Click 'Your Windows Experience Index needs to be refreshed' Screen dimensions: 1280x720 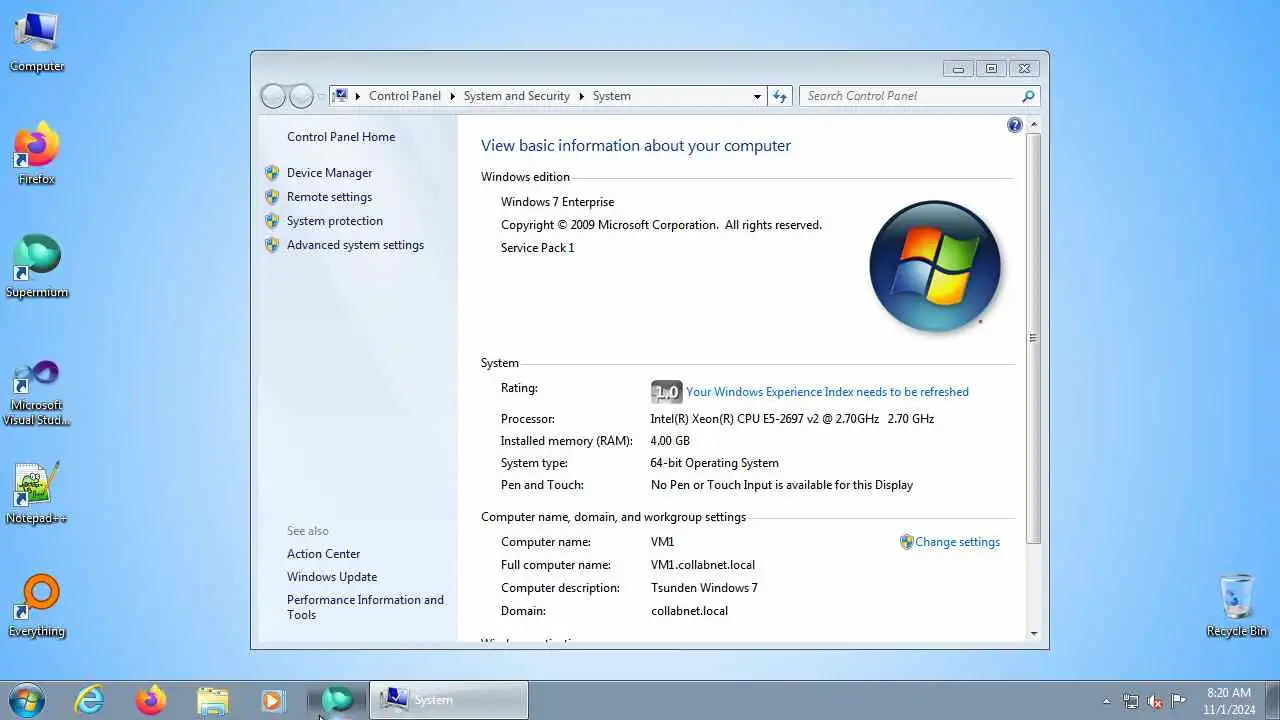click(827, 392)
